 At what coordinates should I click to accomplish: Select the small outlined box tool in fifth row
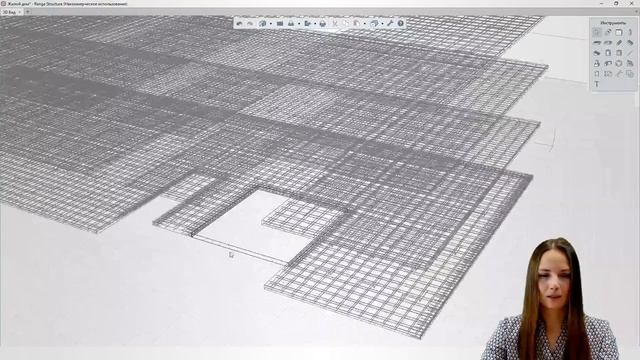(597, 74)
